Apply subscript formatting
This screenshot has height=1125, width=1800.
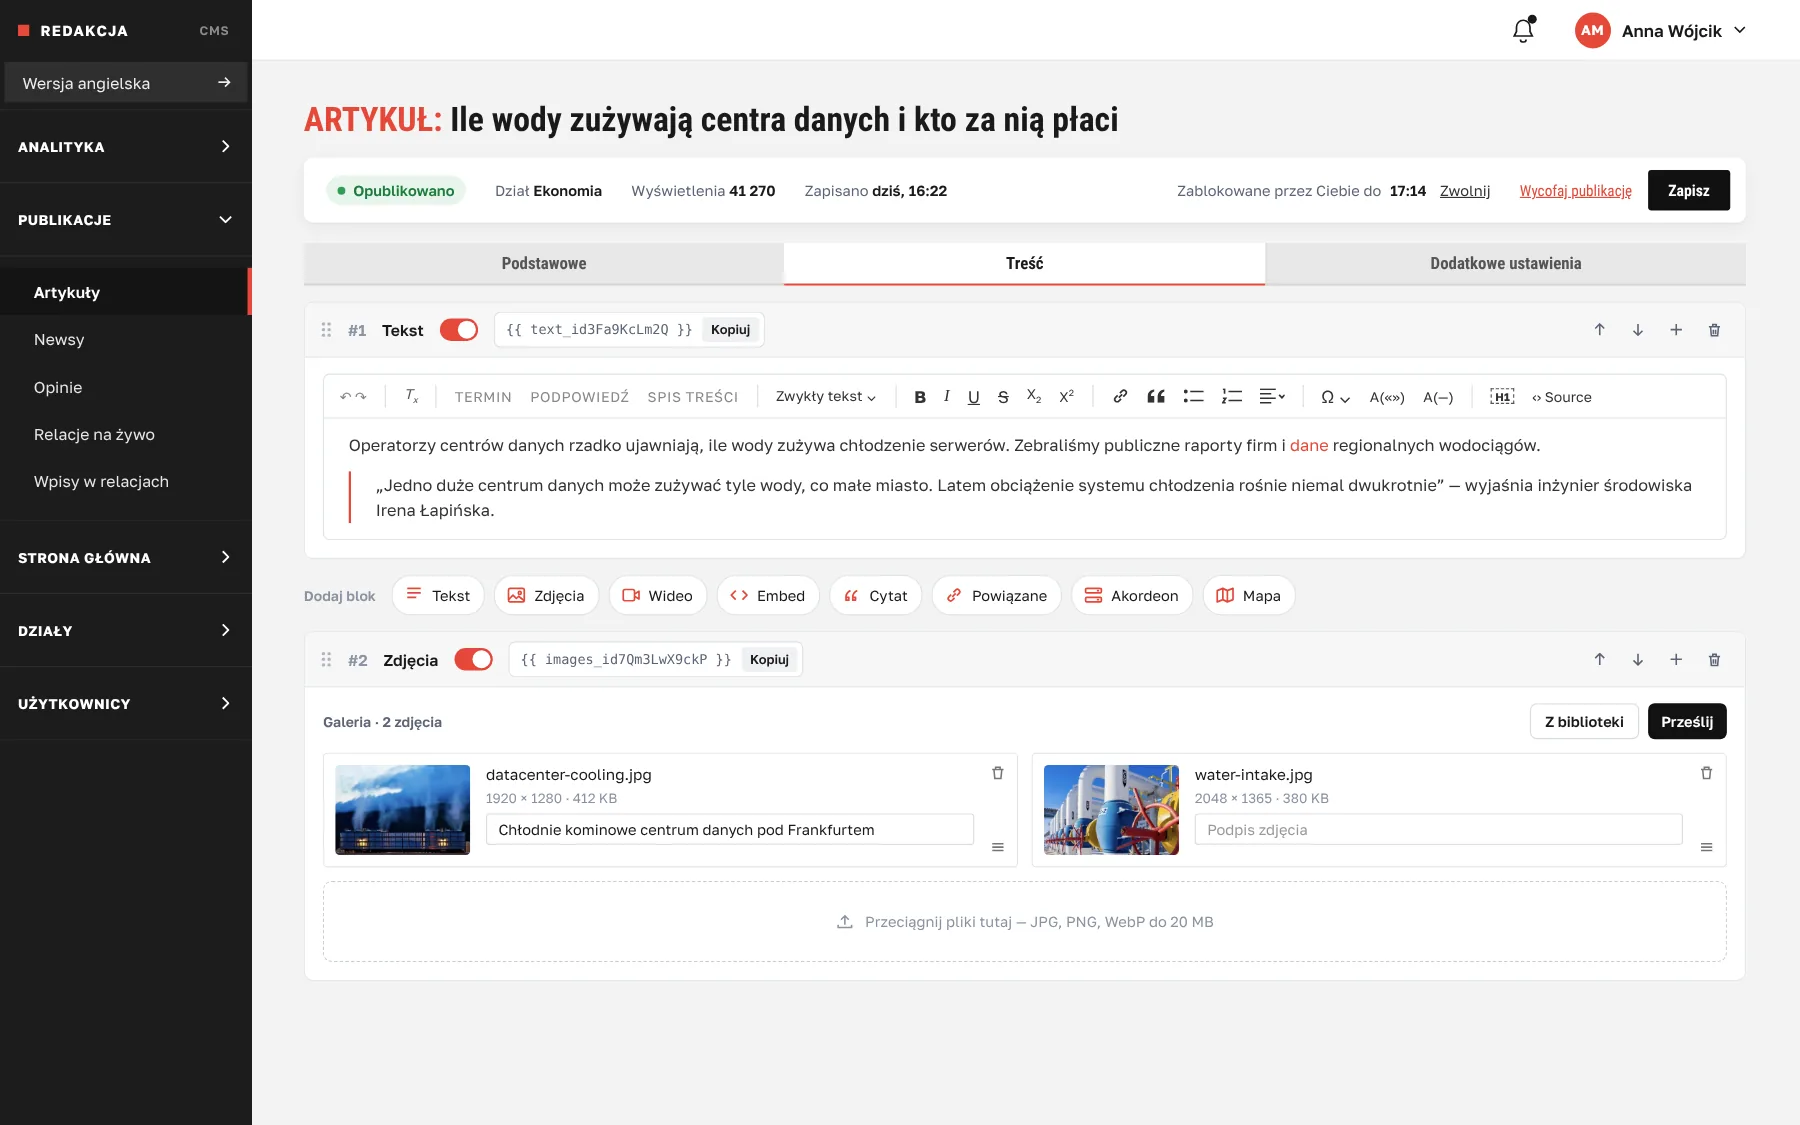pyautogui.click(x=1034, y=397)
